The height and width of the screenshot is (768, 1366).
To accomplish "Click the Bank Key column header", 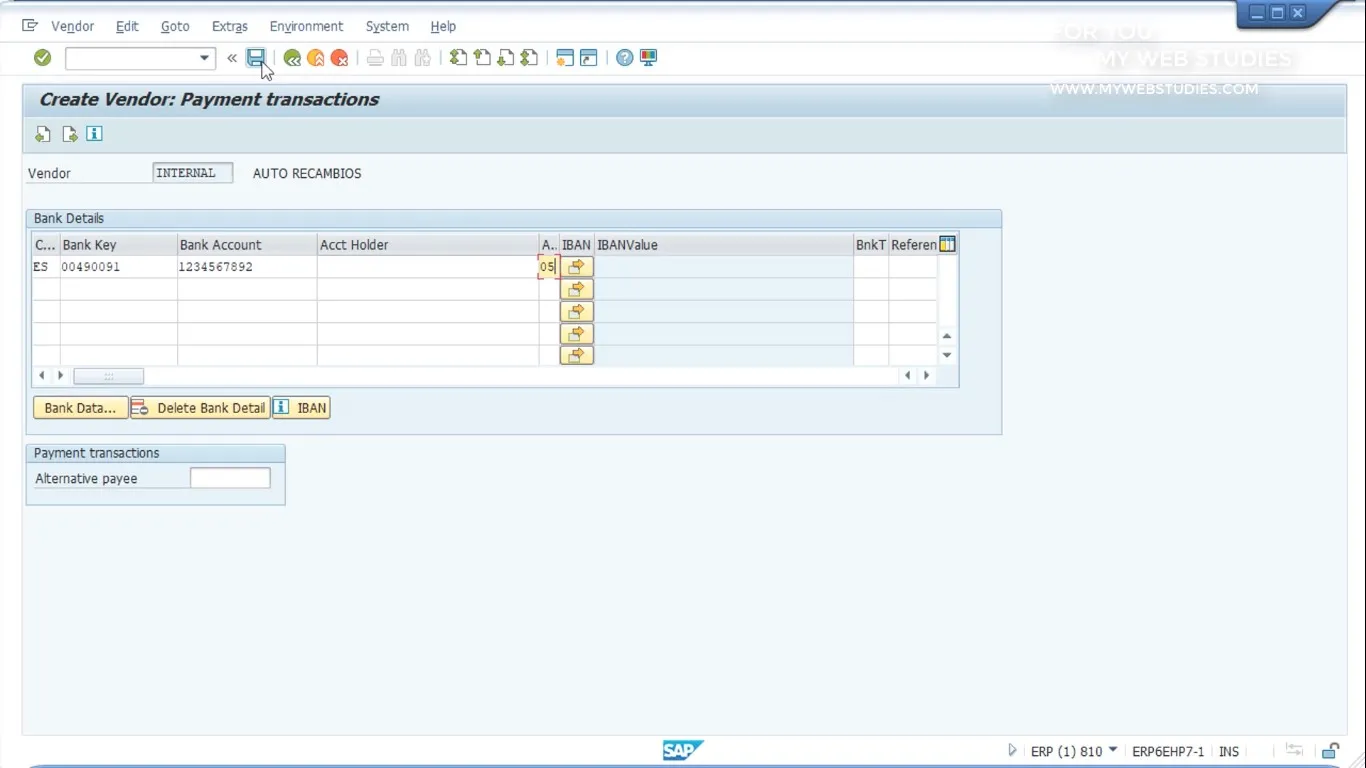I will coord(119,245).
